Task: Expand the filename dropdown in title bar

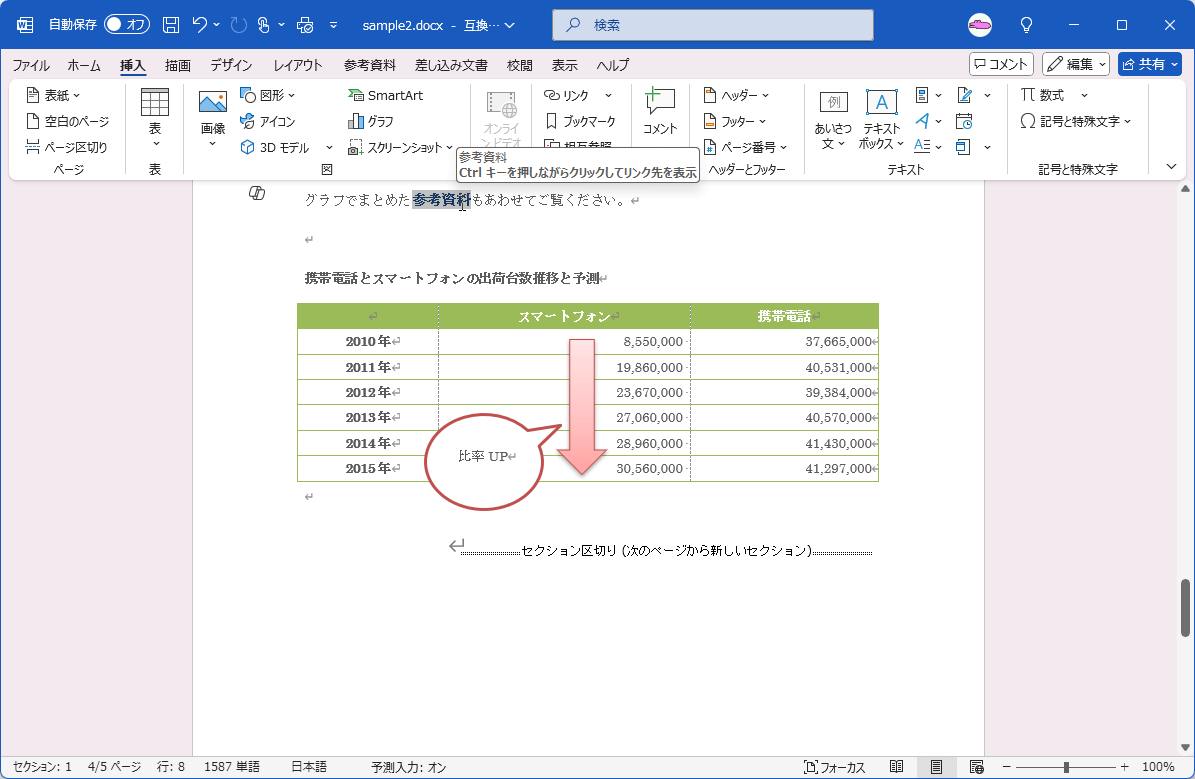Action: 510,25
